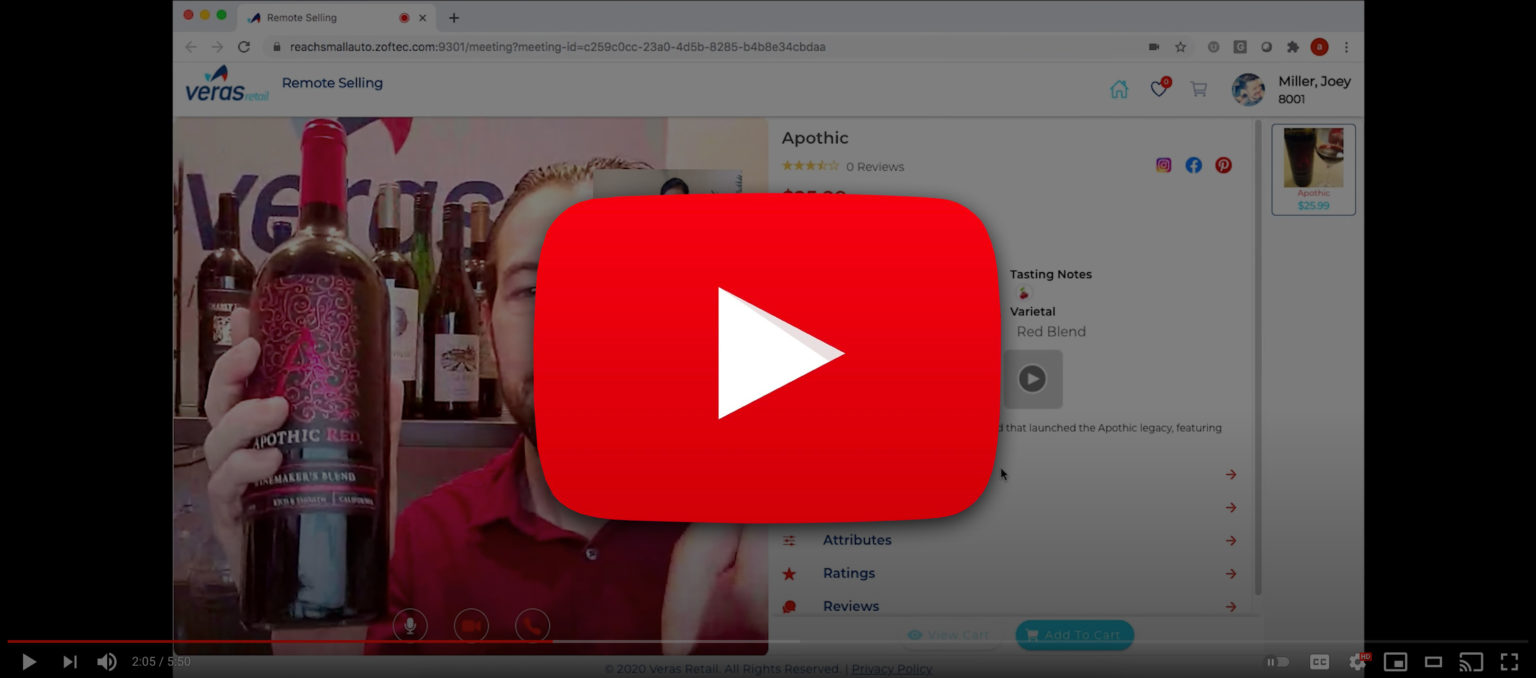The height and width of the screenshot is (678, 1536).
Task: Play the Apothic product video thumbnail
Action: [x=1032, y=379]
